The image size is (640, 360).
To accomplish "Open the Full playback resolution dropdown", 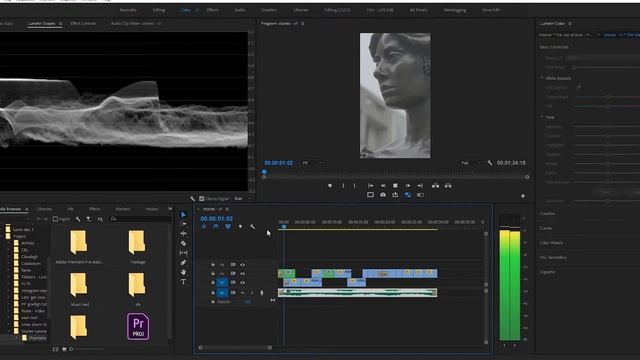I will pyautogui.click(x=471, y=163).
